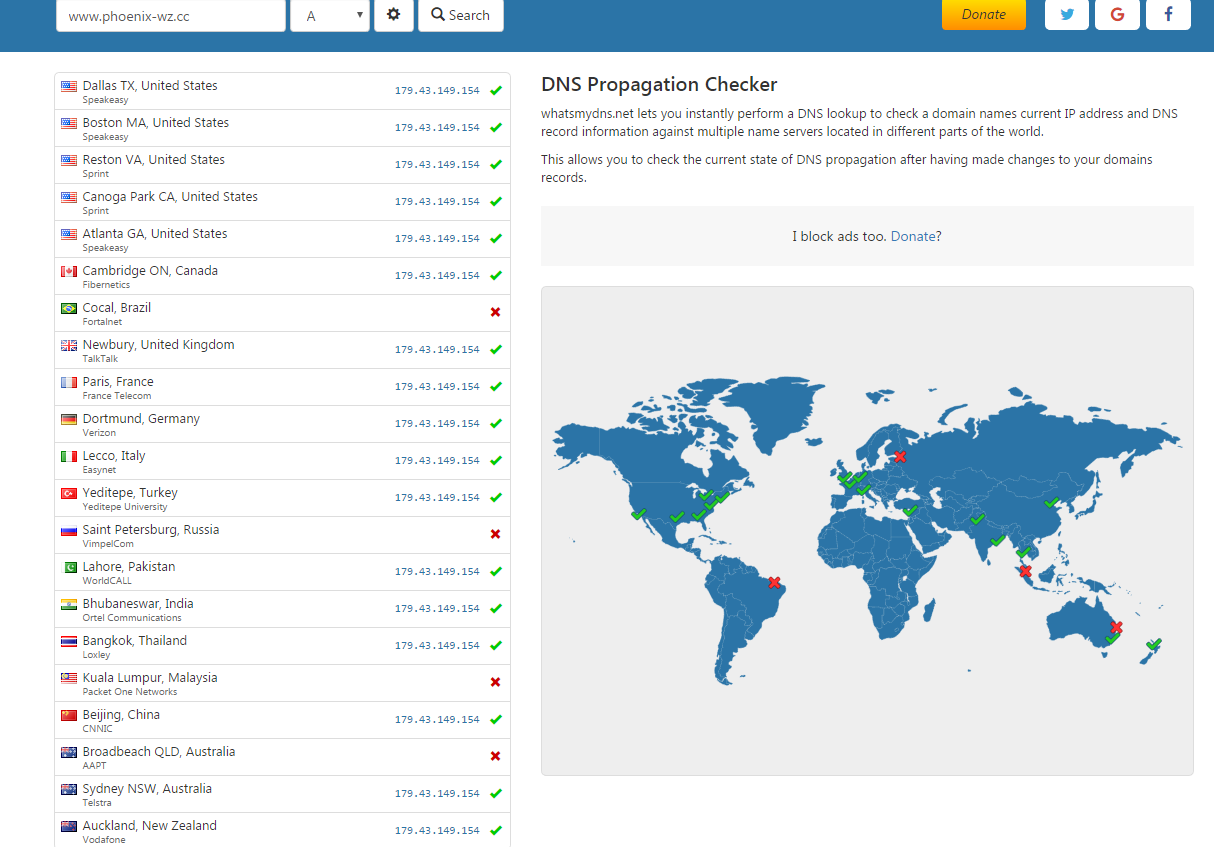Image resolution: width=1214 pixels, height=847 pixels.
Task: Click the China flag beside Beijing
Action: 69,716
